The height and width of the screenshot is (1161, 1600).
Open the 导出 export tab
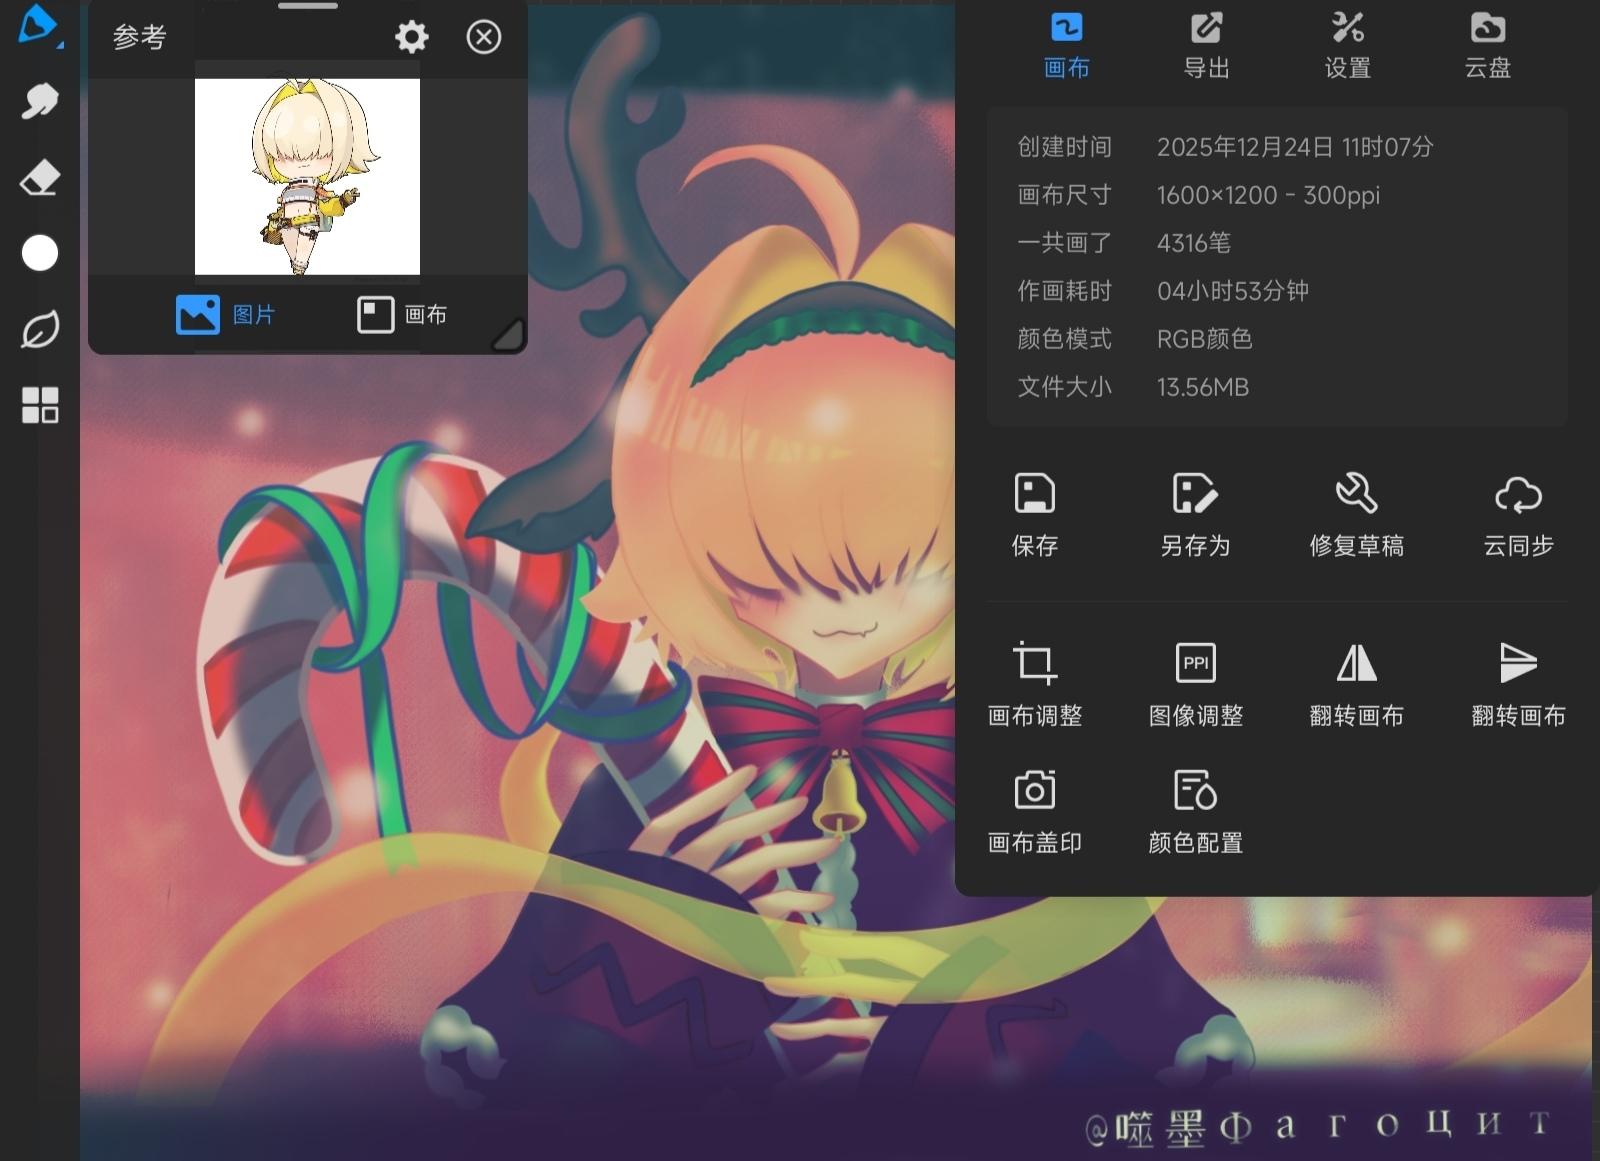[1206, 45]
